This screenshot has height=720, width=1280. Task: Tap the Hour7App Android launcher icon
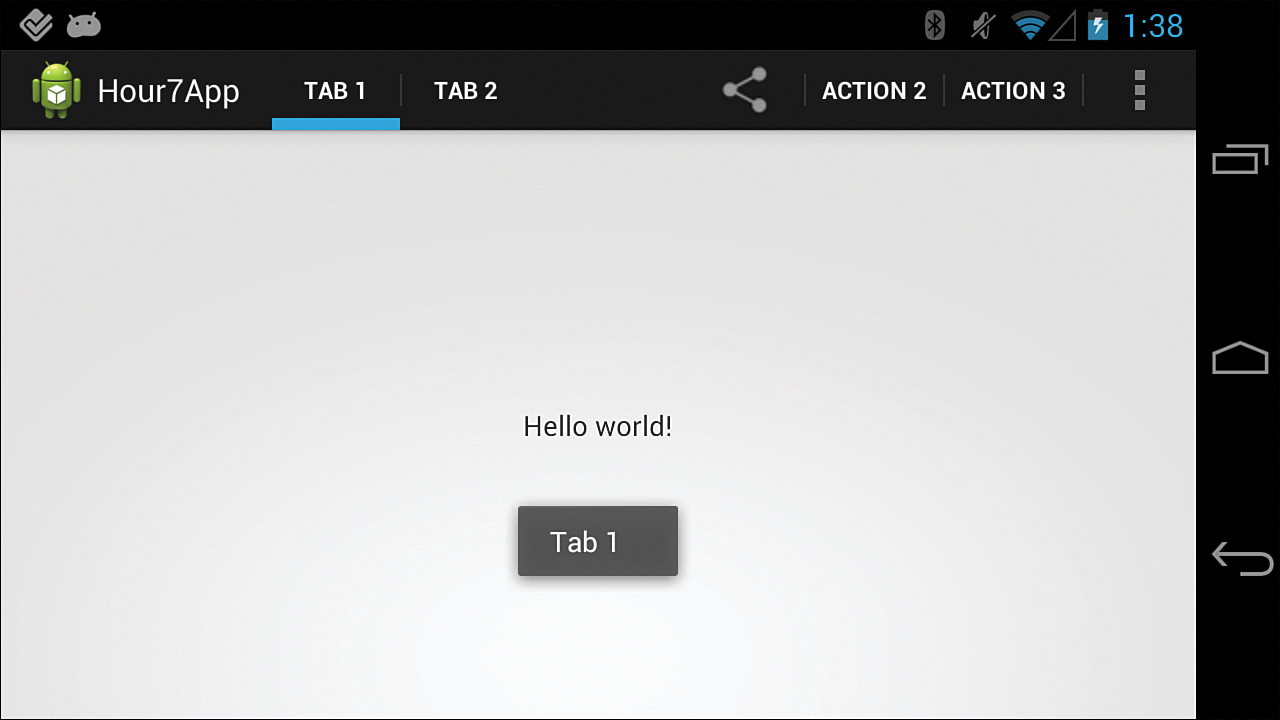tap(56, 90)
